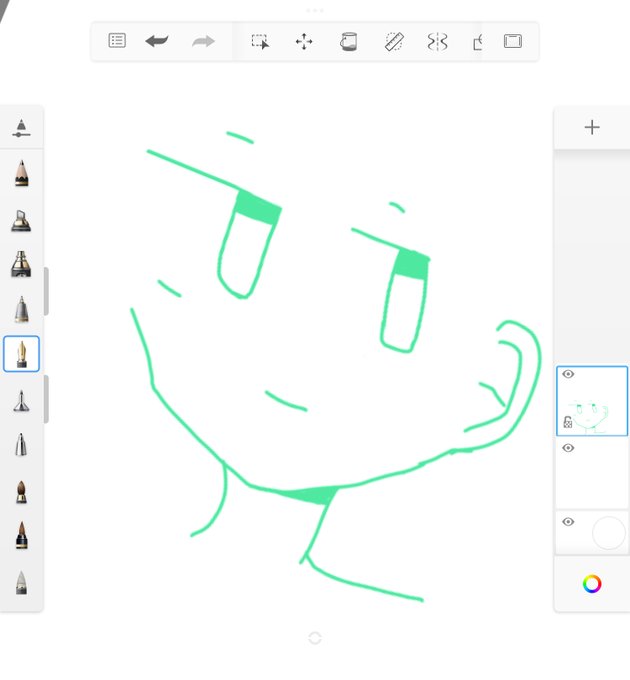Viewport: 630px width, 680px height.
Task: Select the Flood Fill bucket tool
Action: tap(349, 42)
